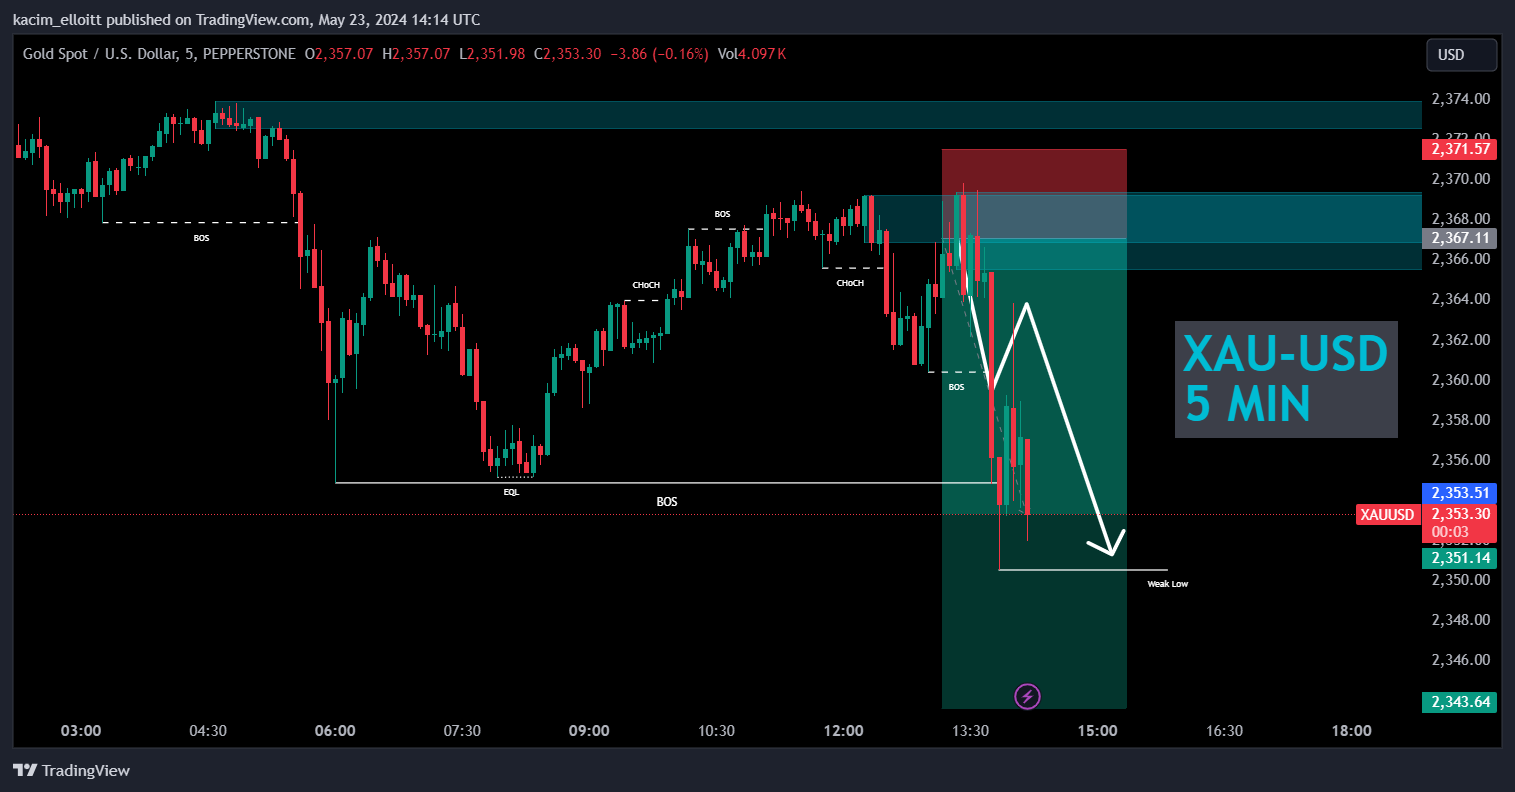Click the 15:00 time axis label
Image resolution: width=1515 pixels, height=792 pixels.
click(x=1098, y=731)
